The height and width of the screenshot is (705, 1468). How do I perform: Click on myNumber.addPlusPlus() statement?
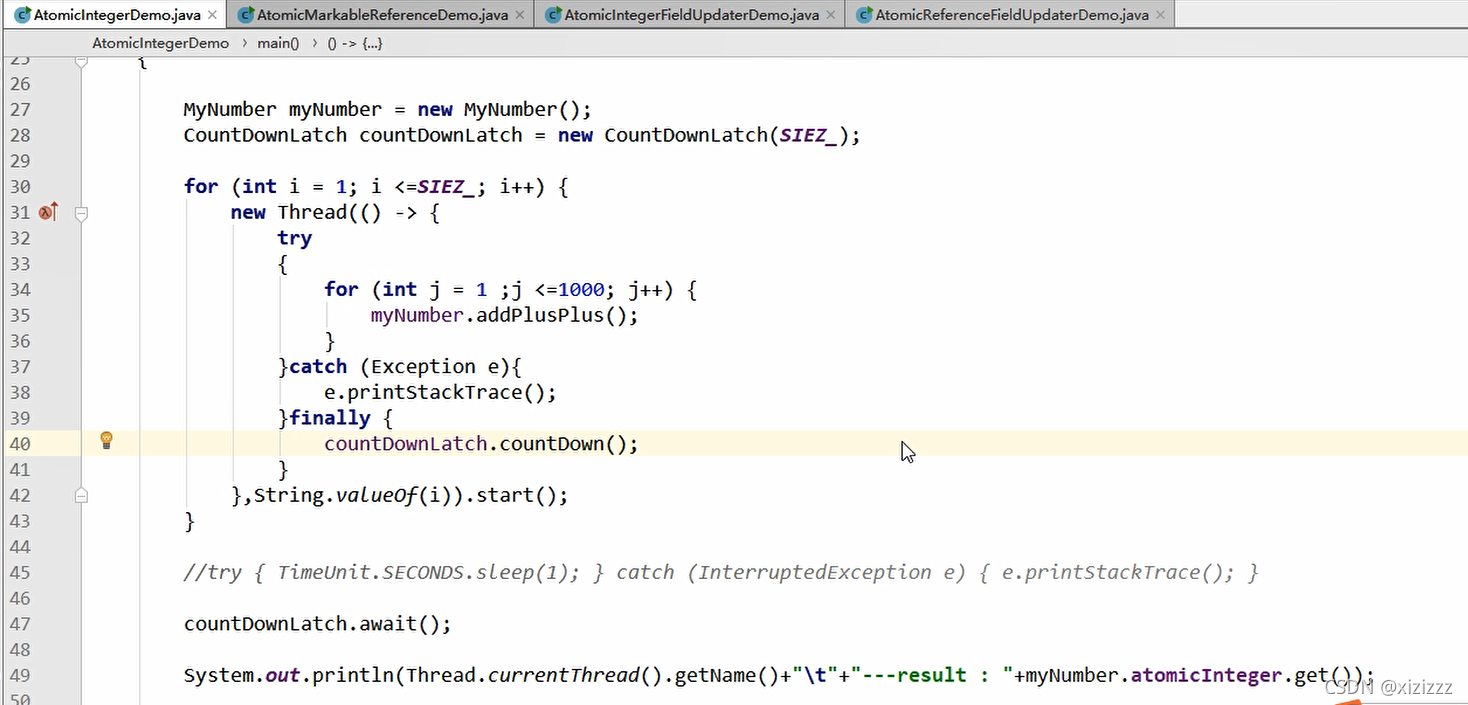click(504, 315)
